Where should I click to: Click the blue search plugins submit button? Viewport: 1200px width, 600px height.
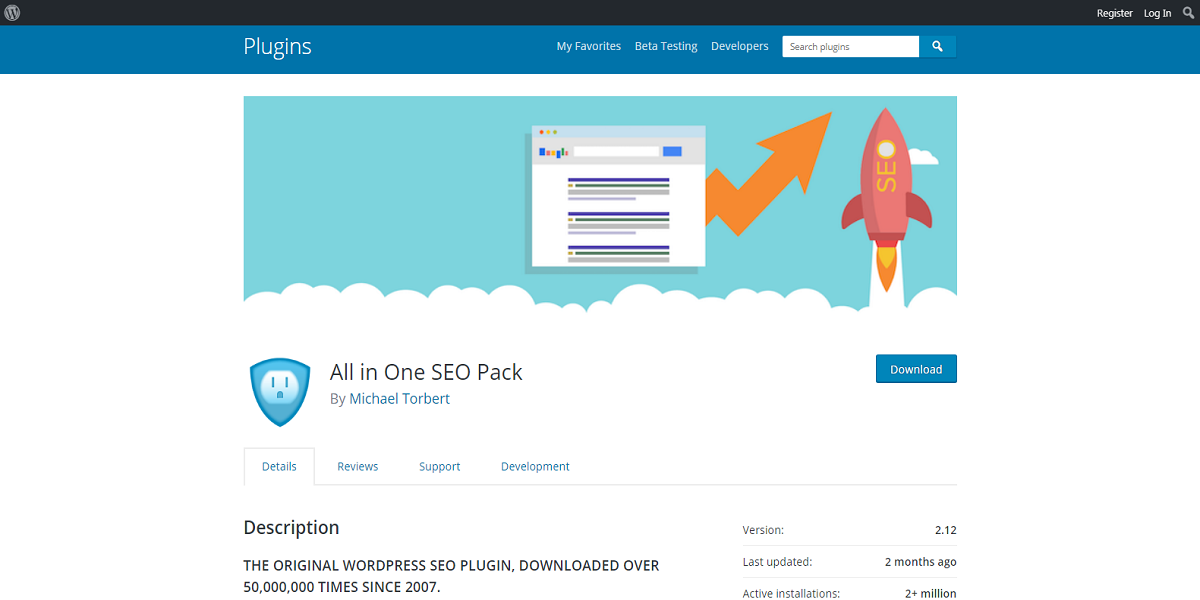(938, 46)
